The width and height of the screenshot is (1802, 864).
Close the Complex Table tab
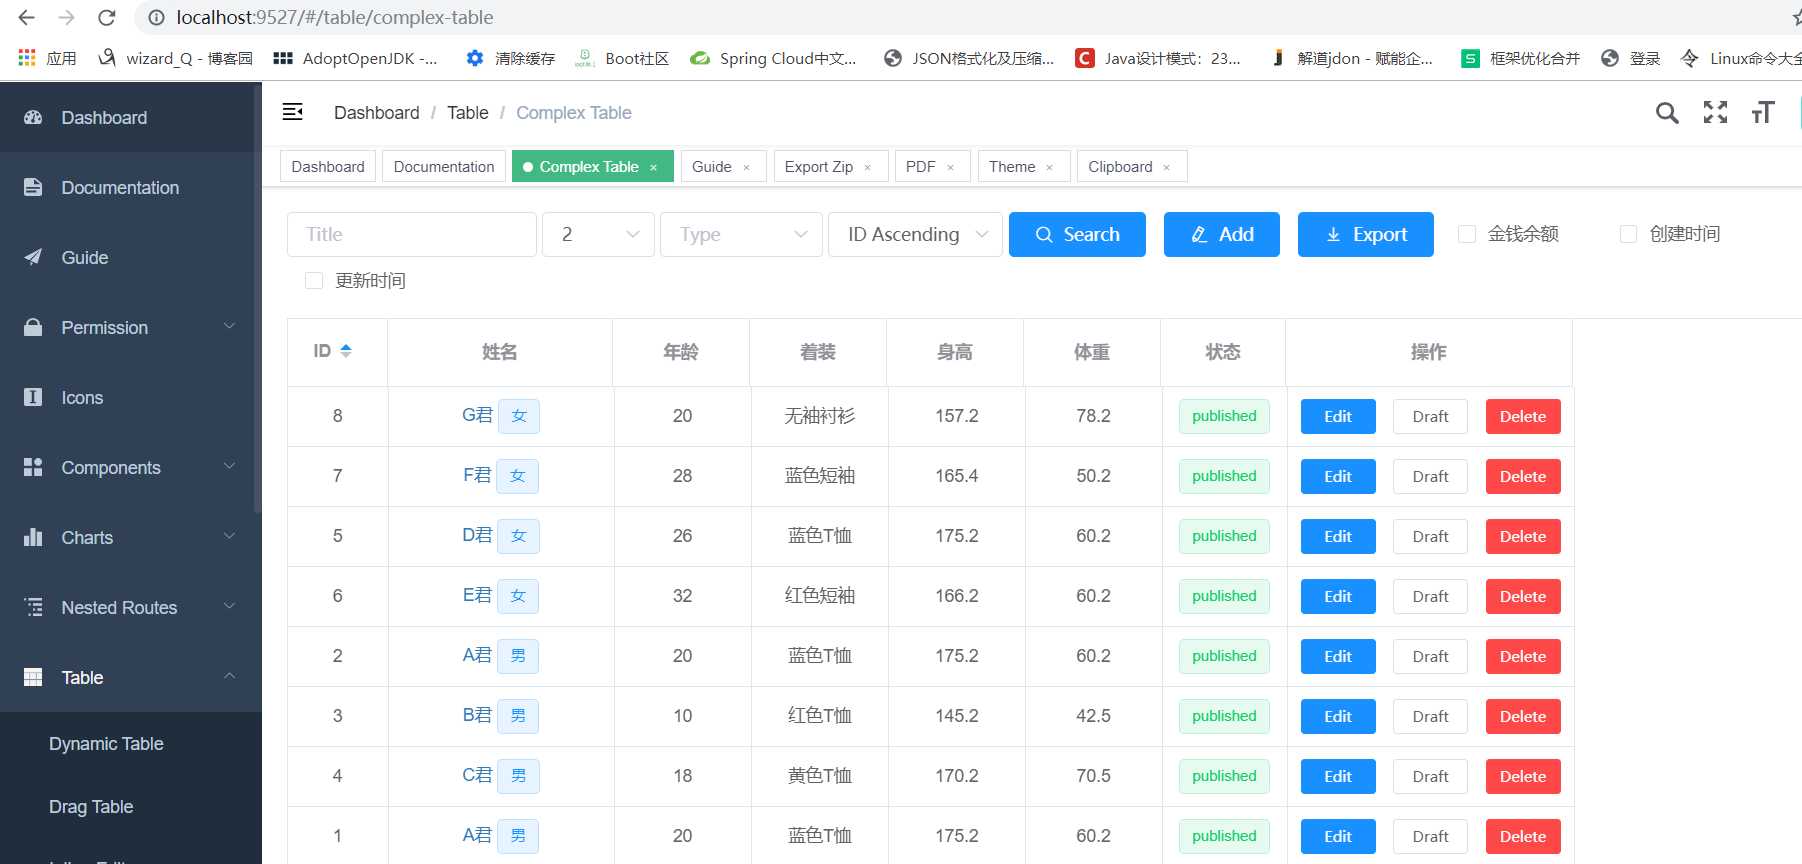(654, 167)
